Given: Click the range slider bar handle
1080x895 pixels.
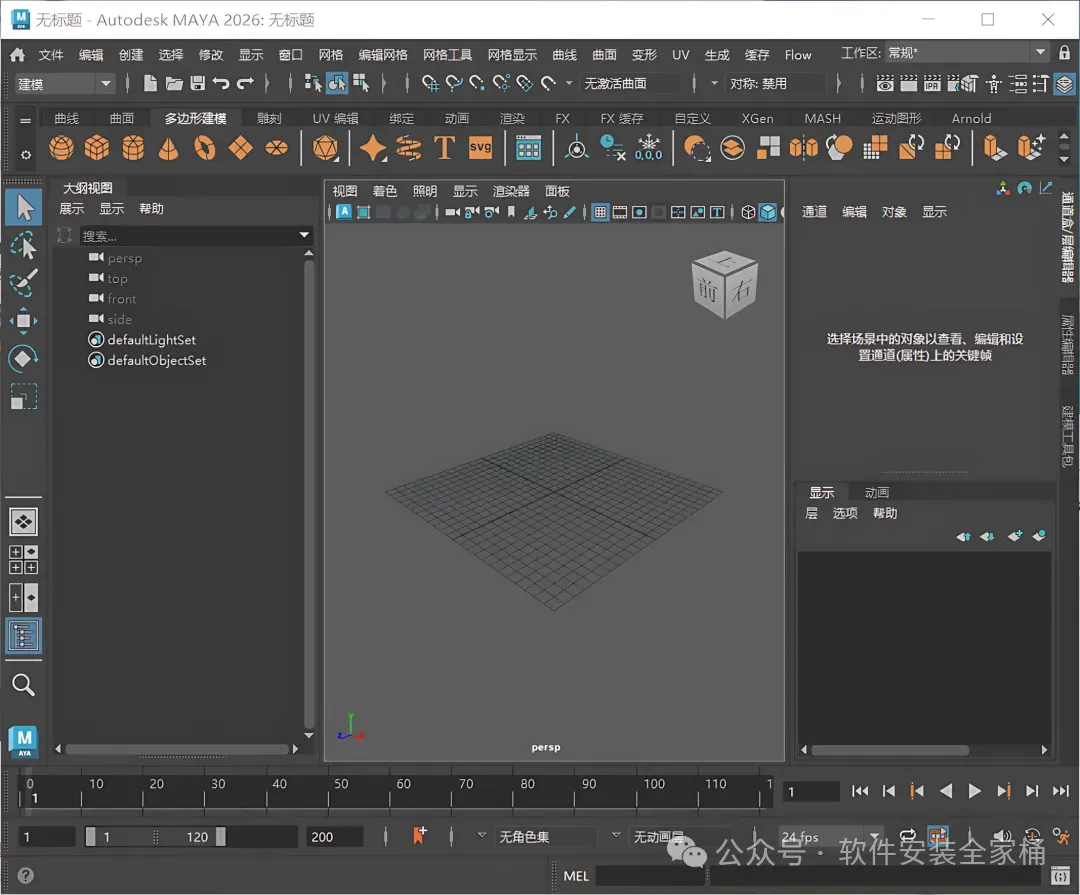Looking at the screenshot, I should (x=155, y=837).
